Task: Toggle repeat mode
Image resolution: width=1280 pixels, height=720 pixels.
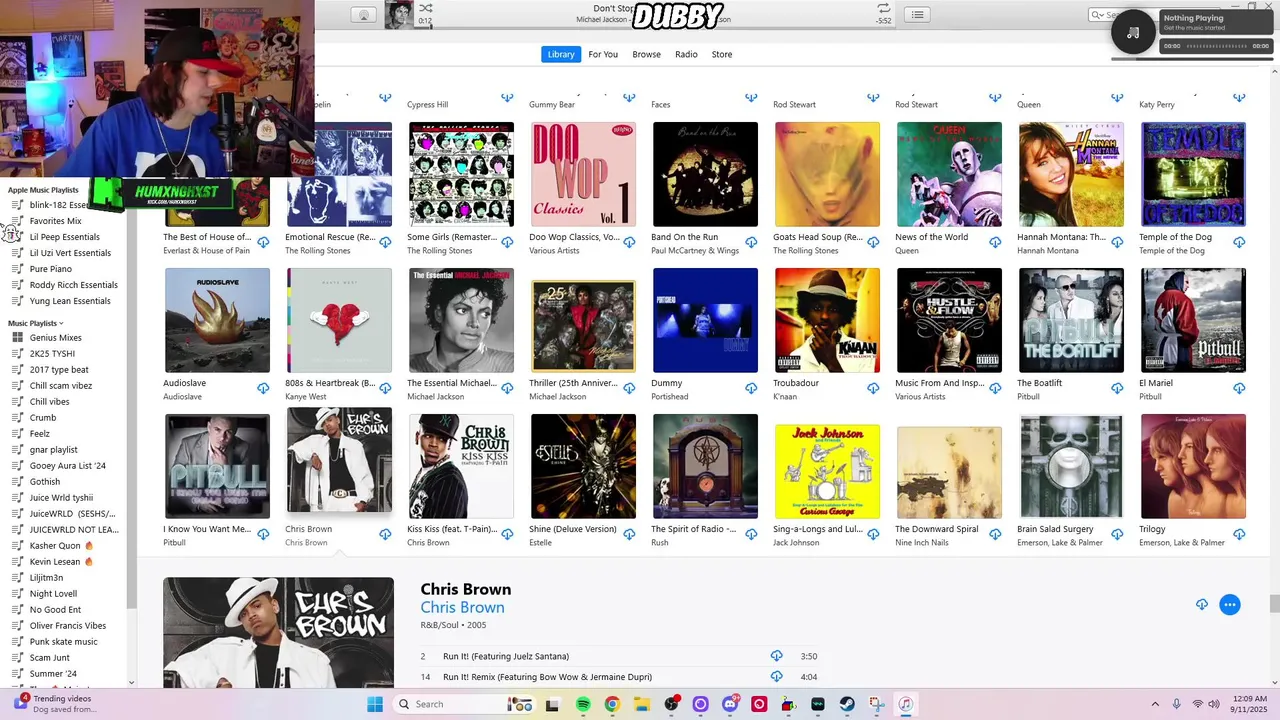Action: point(883,8)
